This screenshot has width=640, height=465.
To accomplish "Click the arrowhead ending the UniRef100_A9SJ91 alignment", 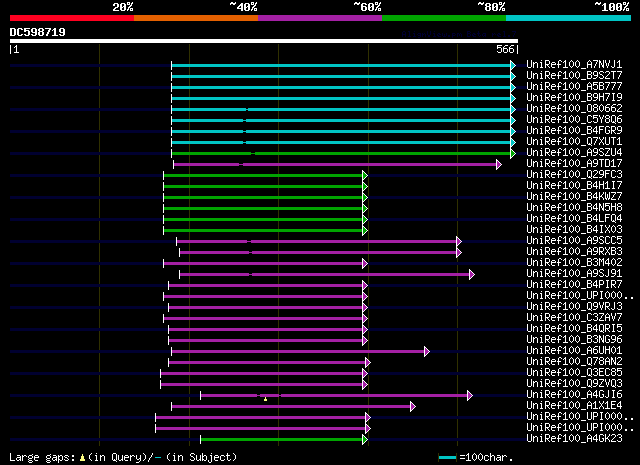I will point(472,274).
